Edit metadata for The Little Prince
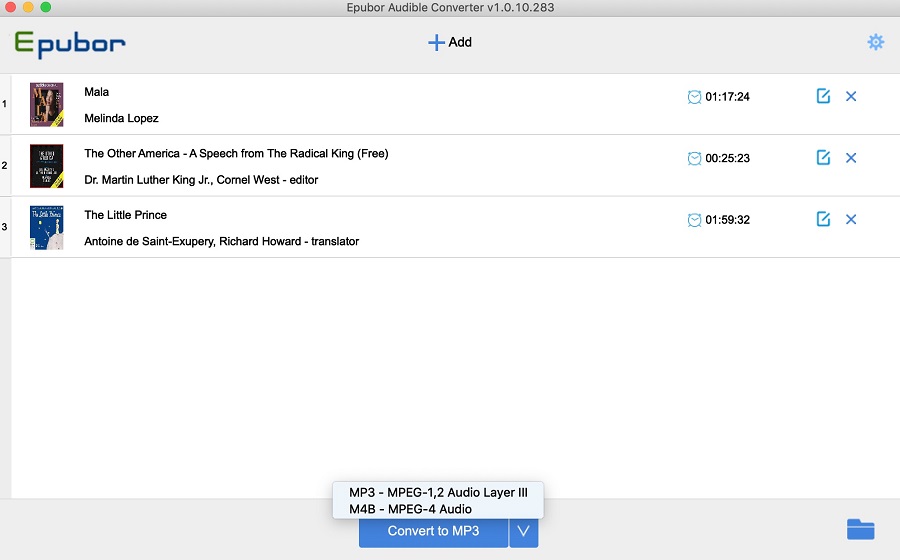Screen dimensions: 900x560 coord(823,219)
